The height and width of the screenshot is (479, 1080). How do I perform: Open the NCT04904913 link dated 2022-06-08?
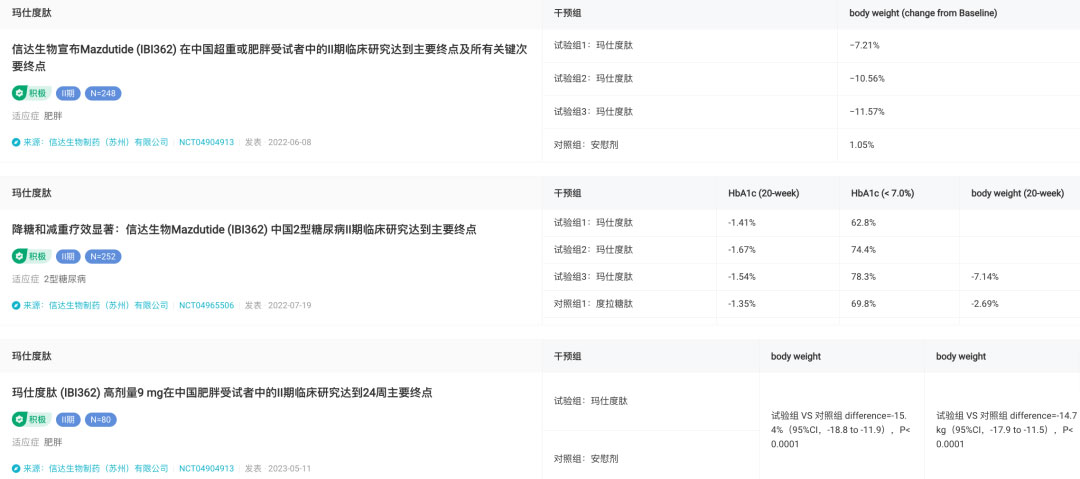pyautogui.click(x=206, y=142)
